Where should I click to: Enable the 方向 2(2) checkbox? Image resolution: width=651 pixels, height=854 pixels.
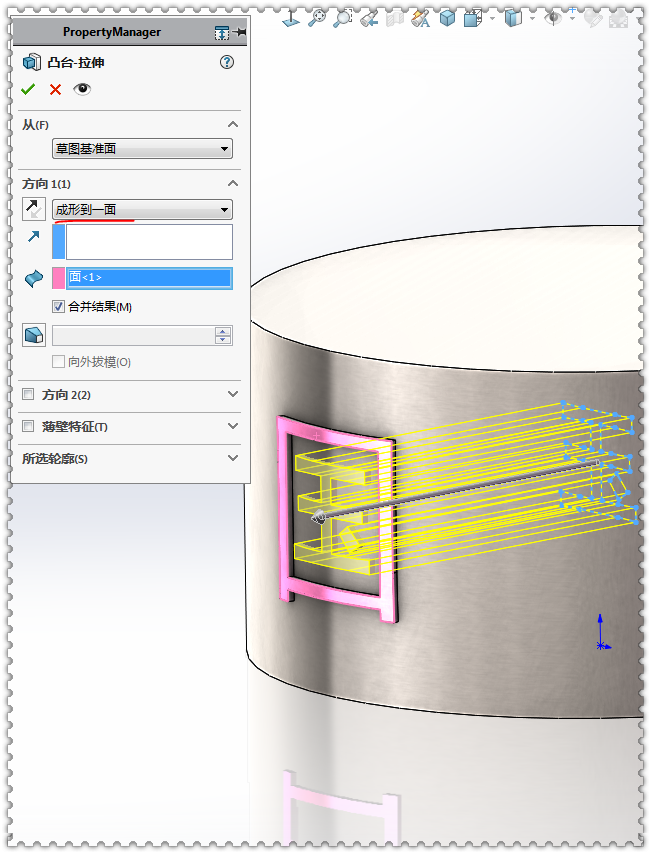point(28,394)
